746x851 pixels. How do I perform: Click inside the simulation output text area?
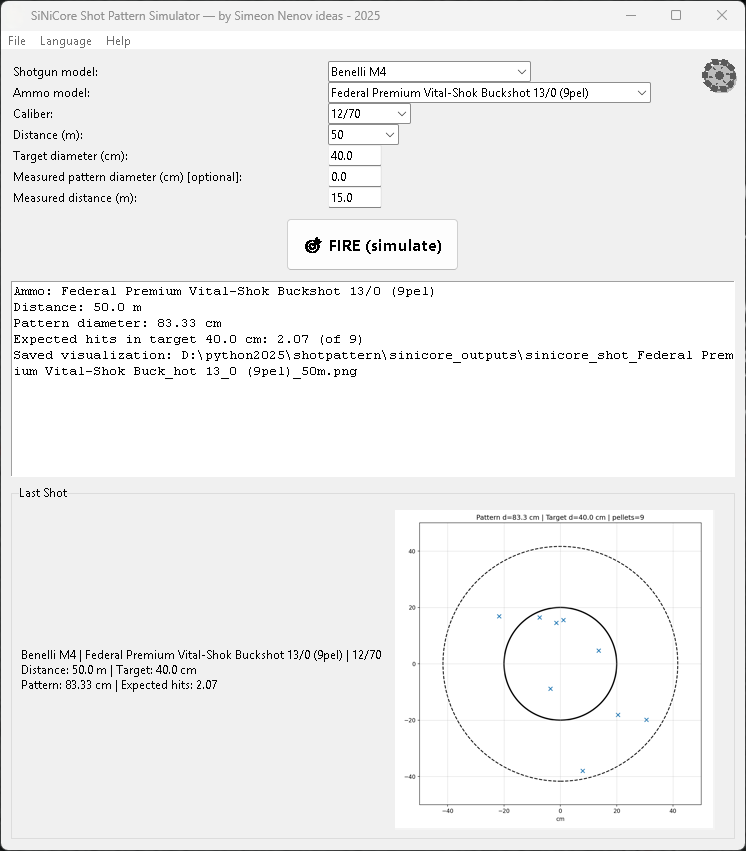(372, 420)
